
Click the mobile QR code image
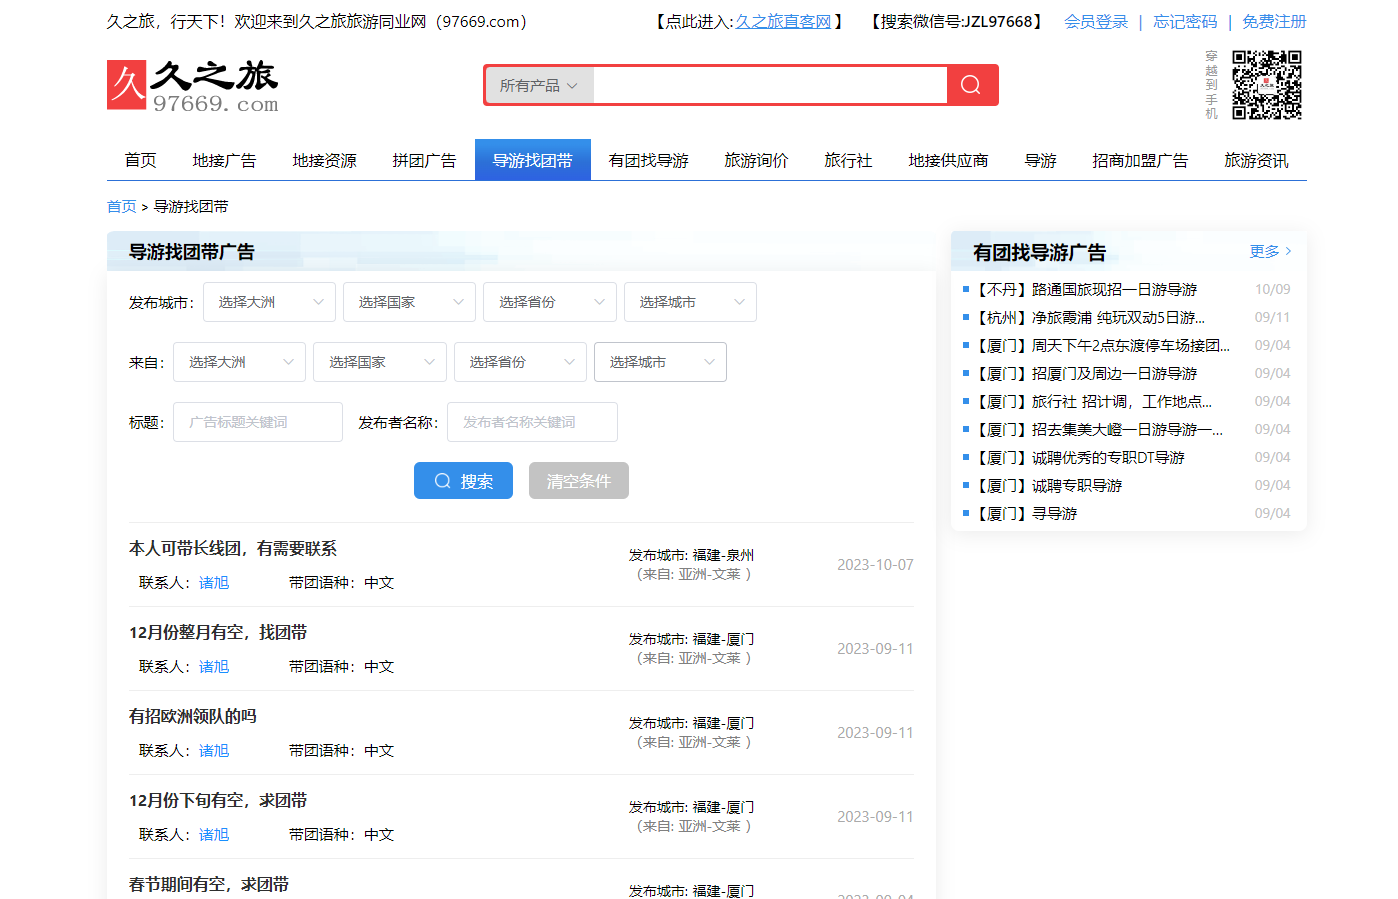[1267, 85]
